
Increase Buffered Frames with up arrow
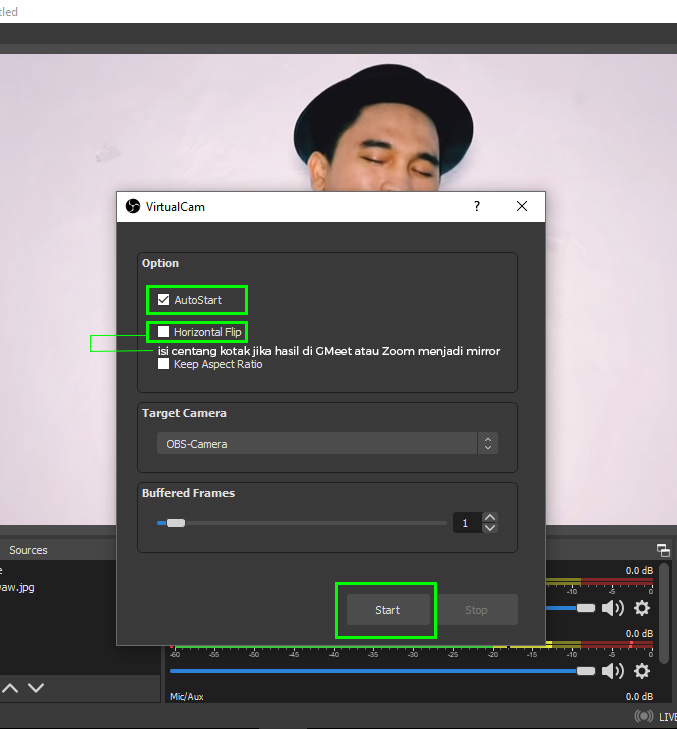[490, 517]
